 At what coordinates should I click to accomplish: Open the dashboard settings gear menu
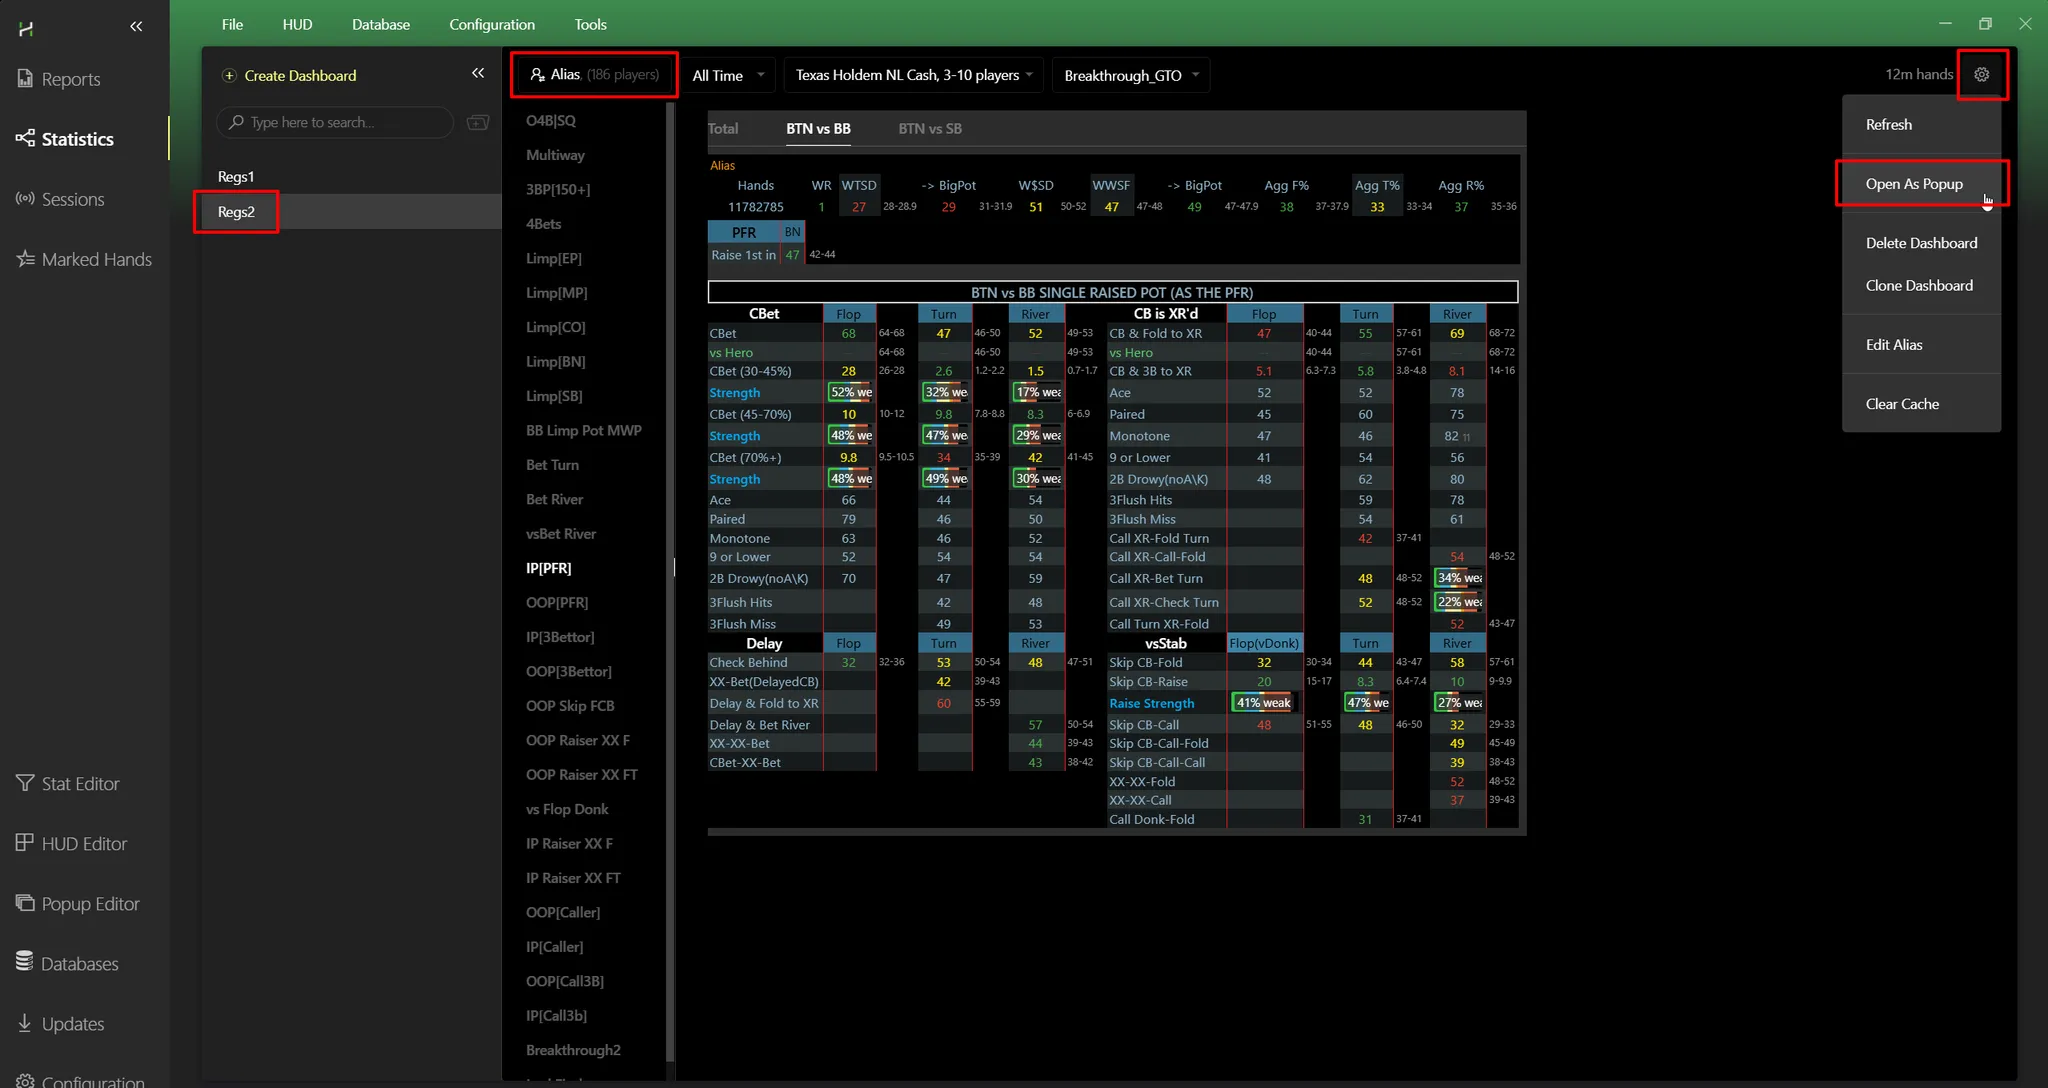(1981, 74)
